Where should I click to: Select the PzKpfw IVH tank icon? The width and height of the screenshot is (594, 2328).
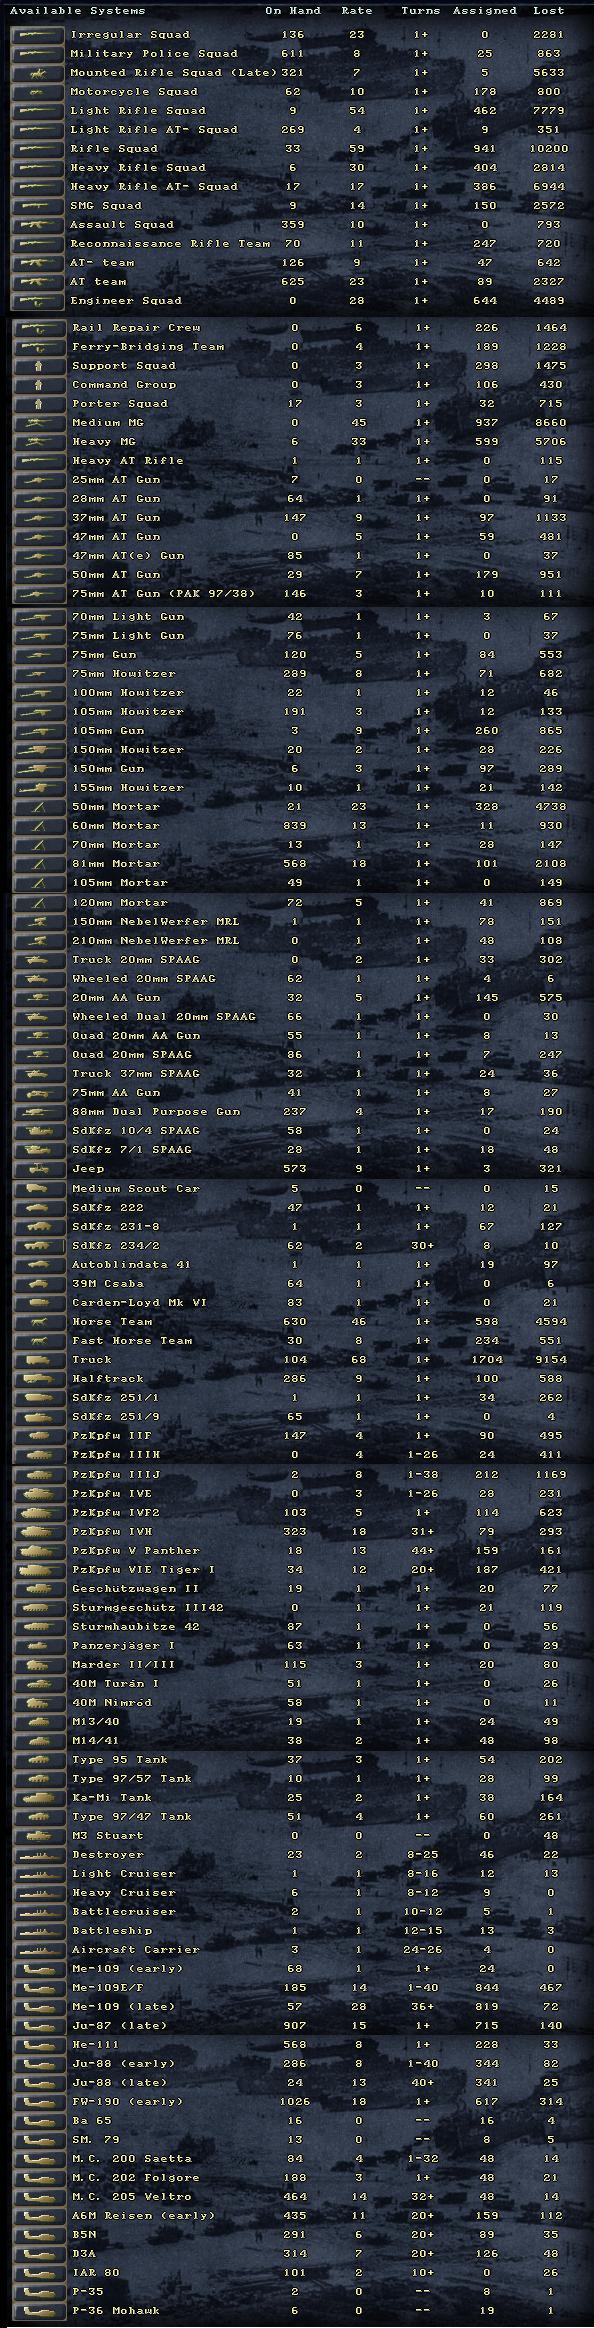[40, 1532]
